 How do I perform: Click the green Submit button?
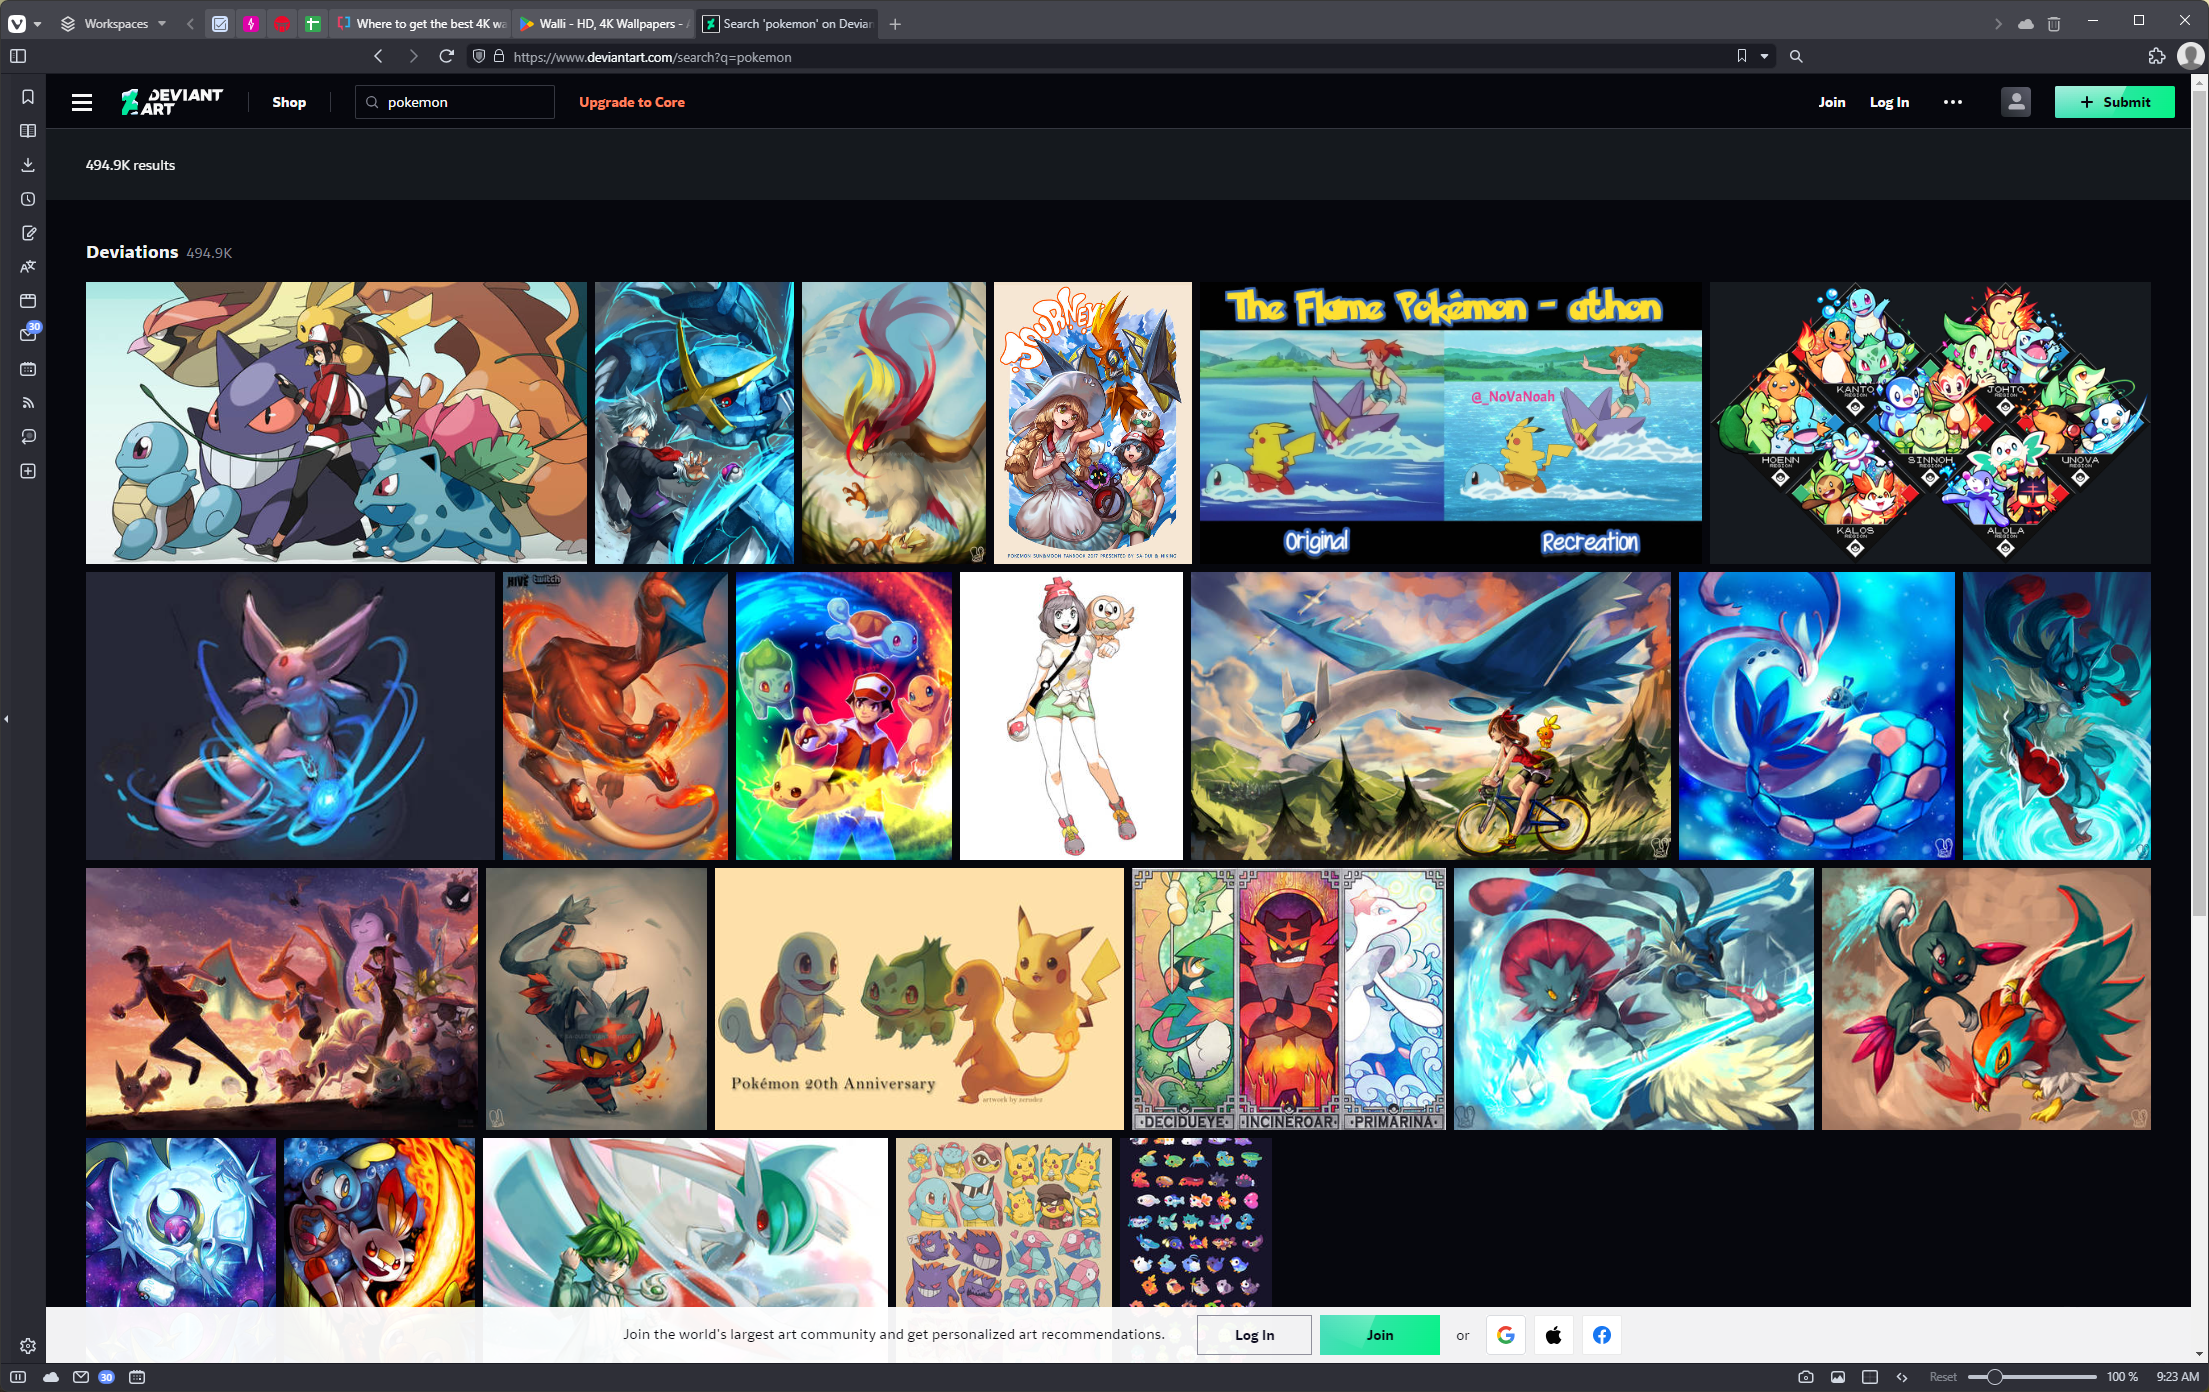point(2114,102)
